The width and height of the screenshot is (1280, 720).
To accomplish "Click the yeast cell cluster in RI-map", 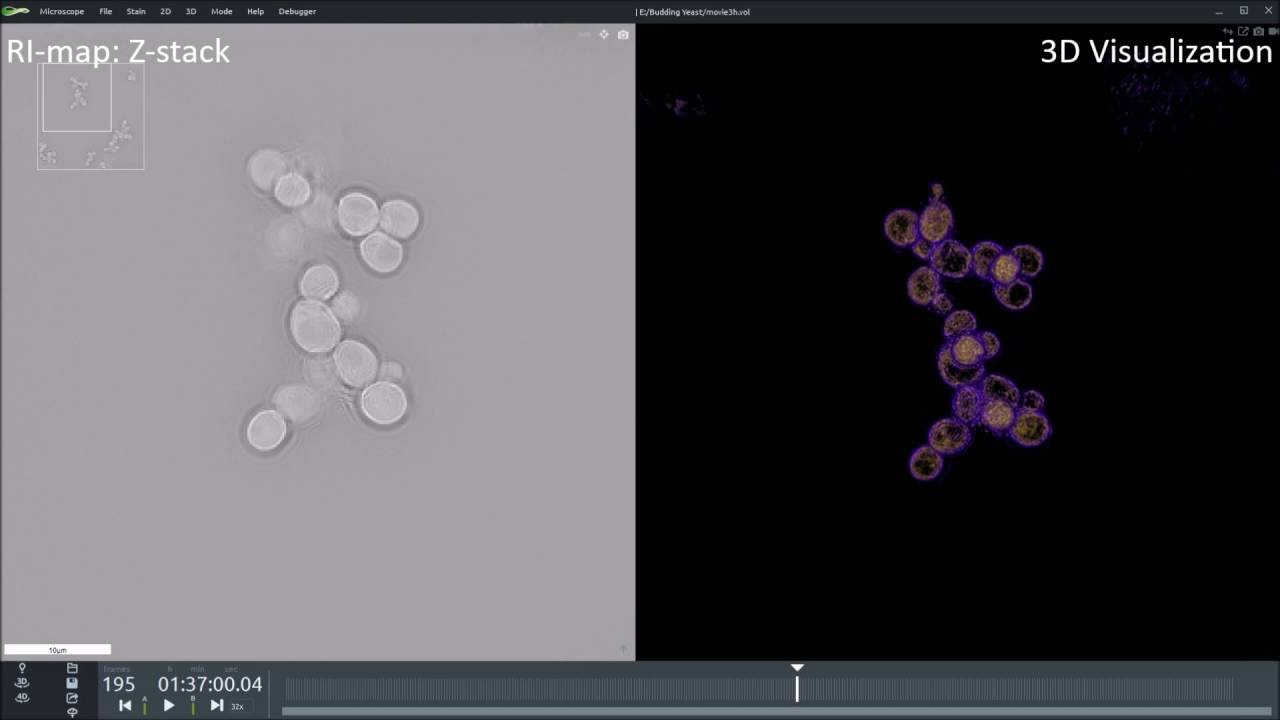I will [x=333, y=303].
